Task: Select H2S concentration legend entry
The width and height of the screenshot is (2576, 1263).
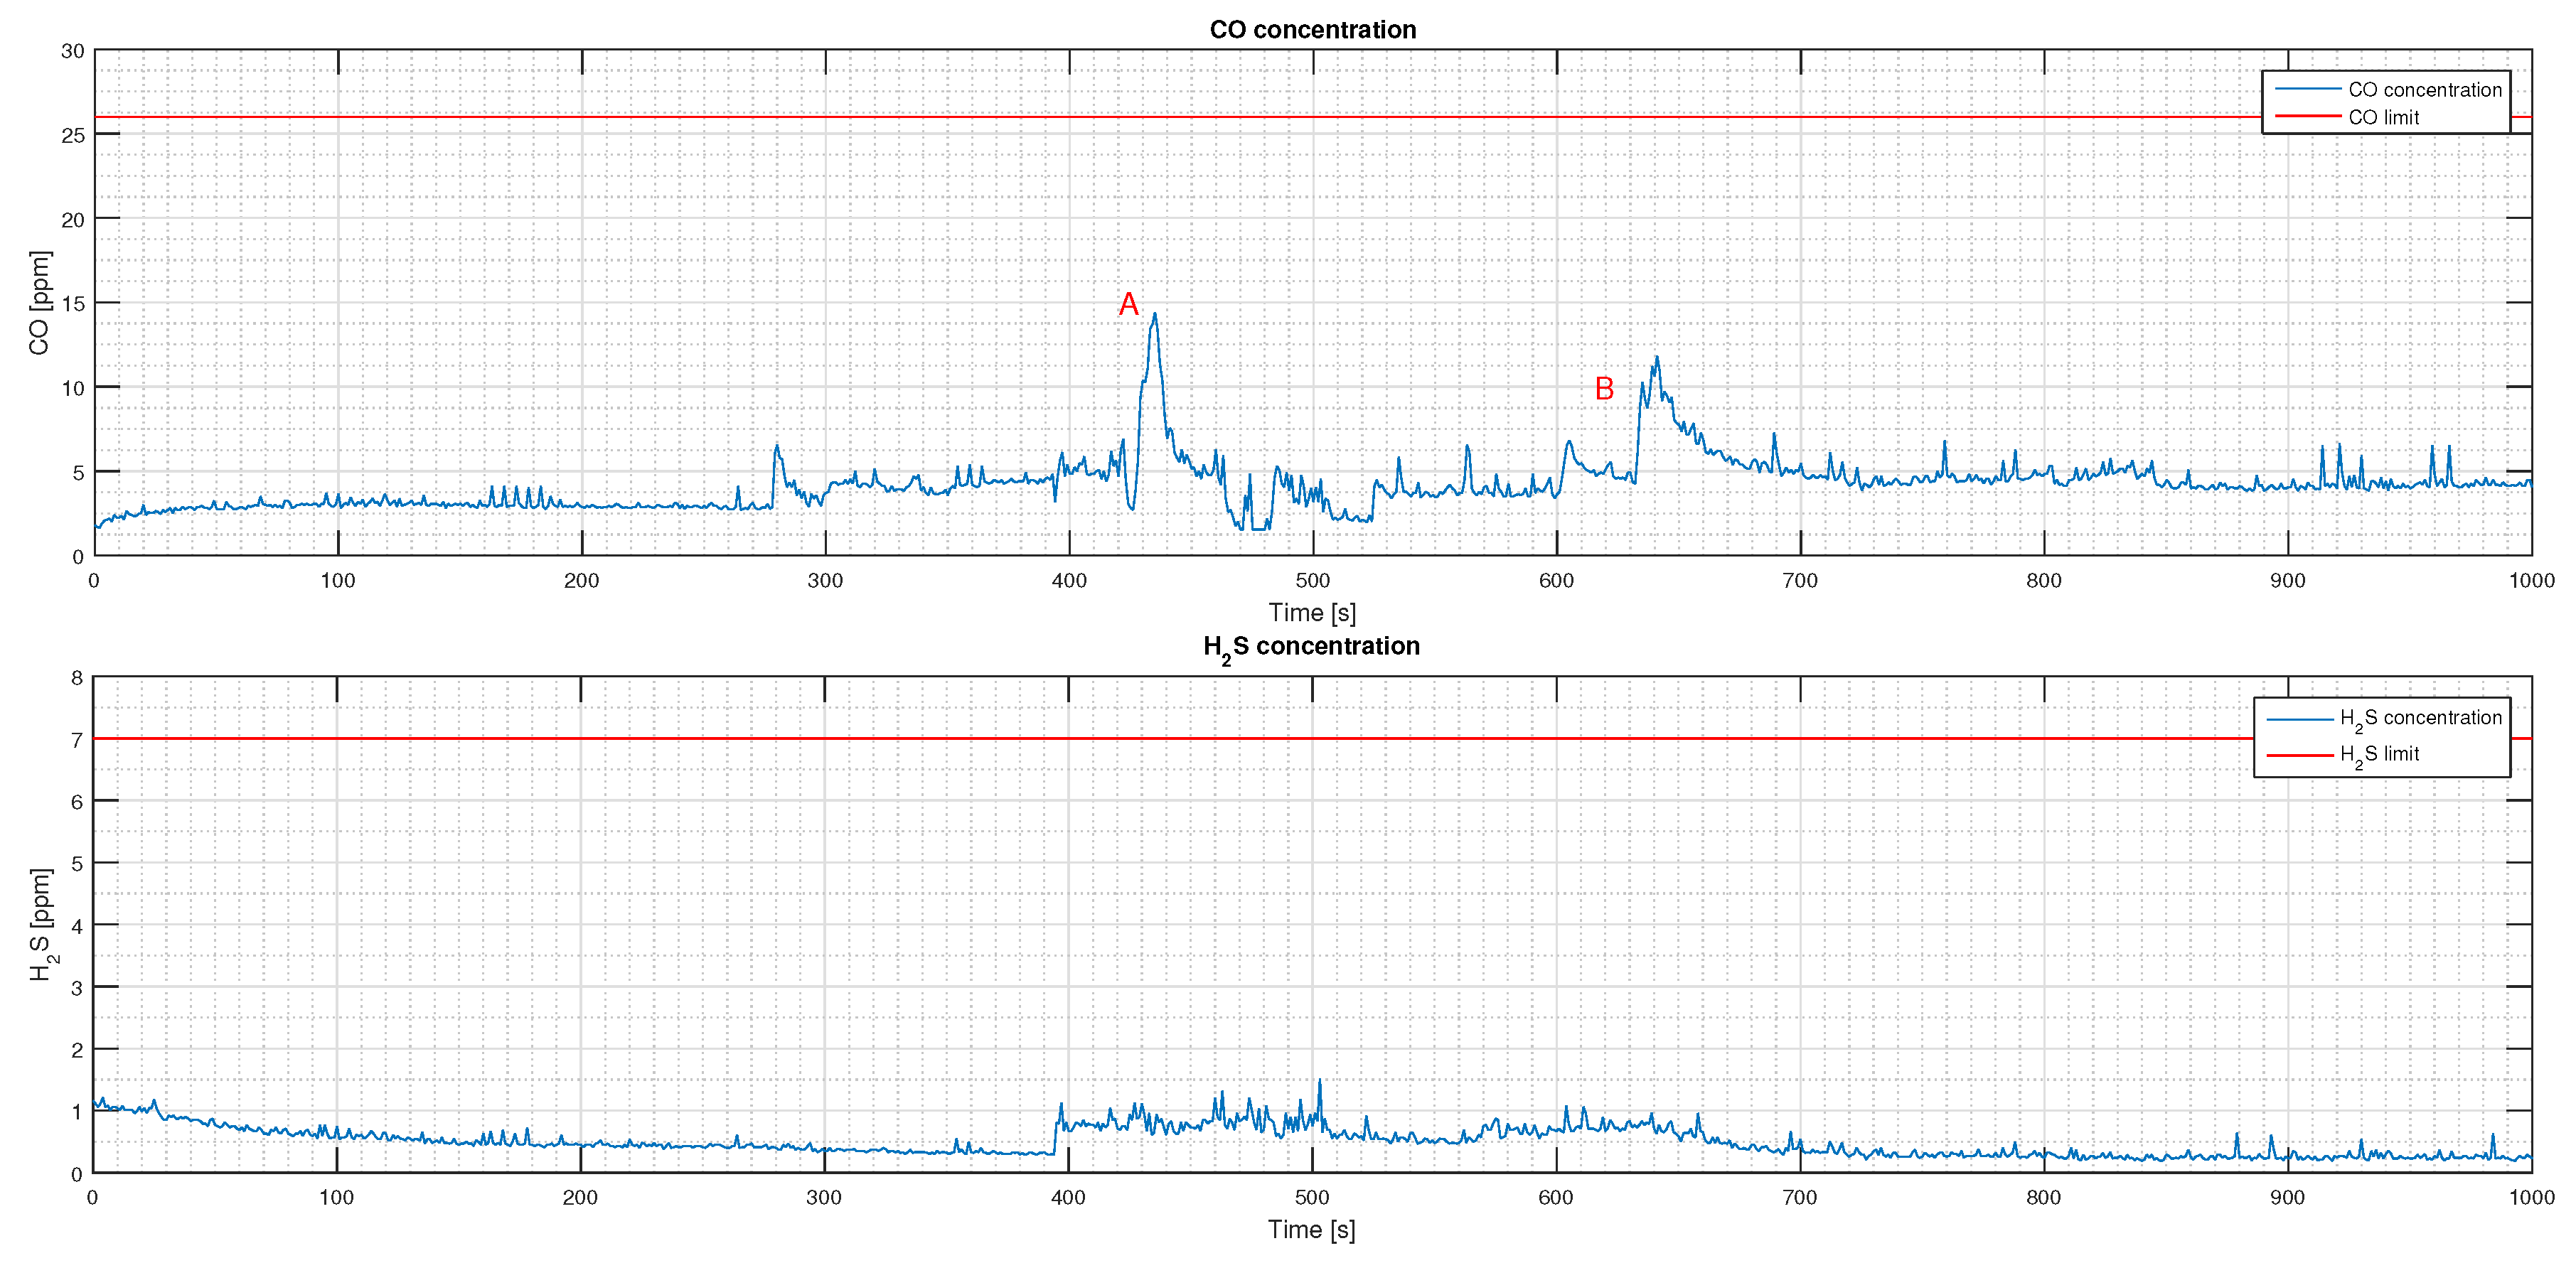Action: (2420, 718)
